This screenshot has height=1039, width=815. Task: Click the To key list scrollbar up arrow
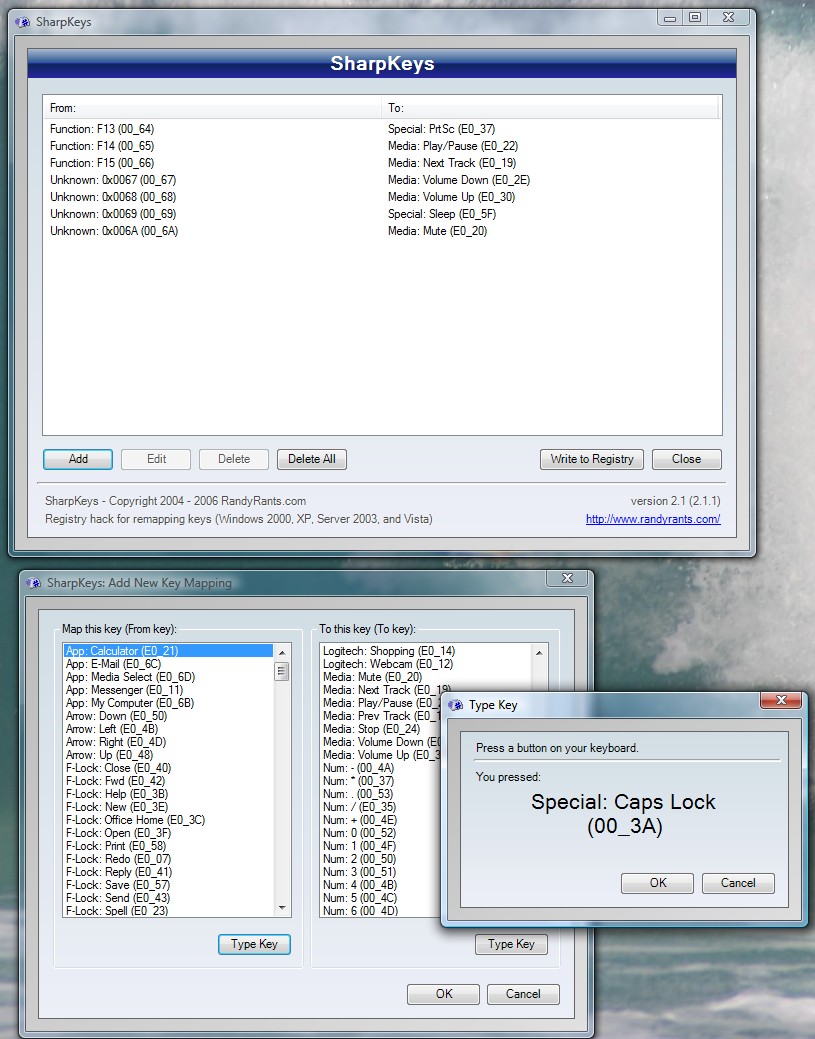[x=539, y=653]
